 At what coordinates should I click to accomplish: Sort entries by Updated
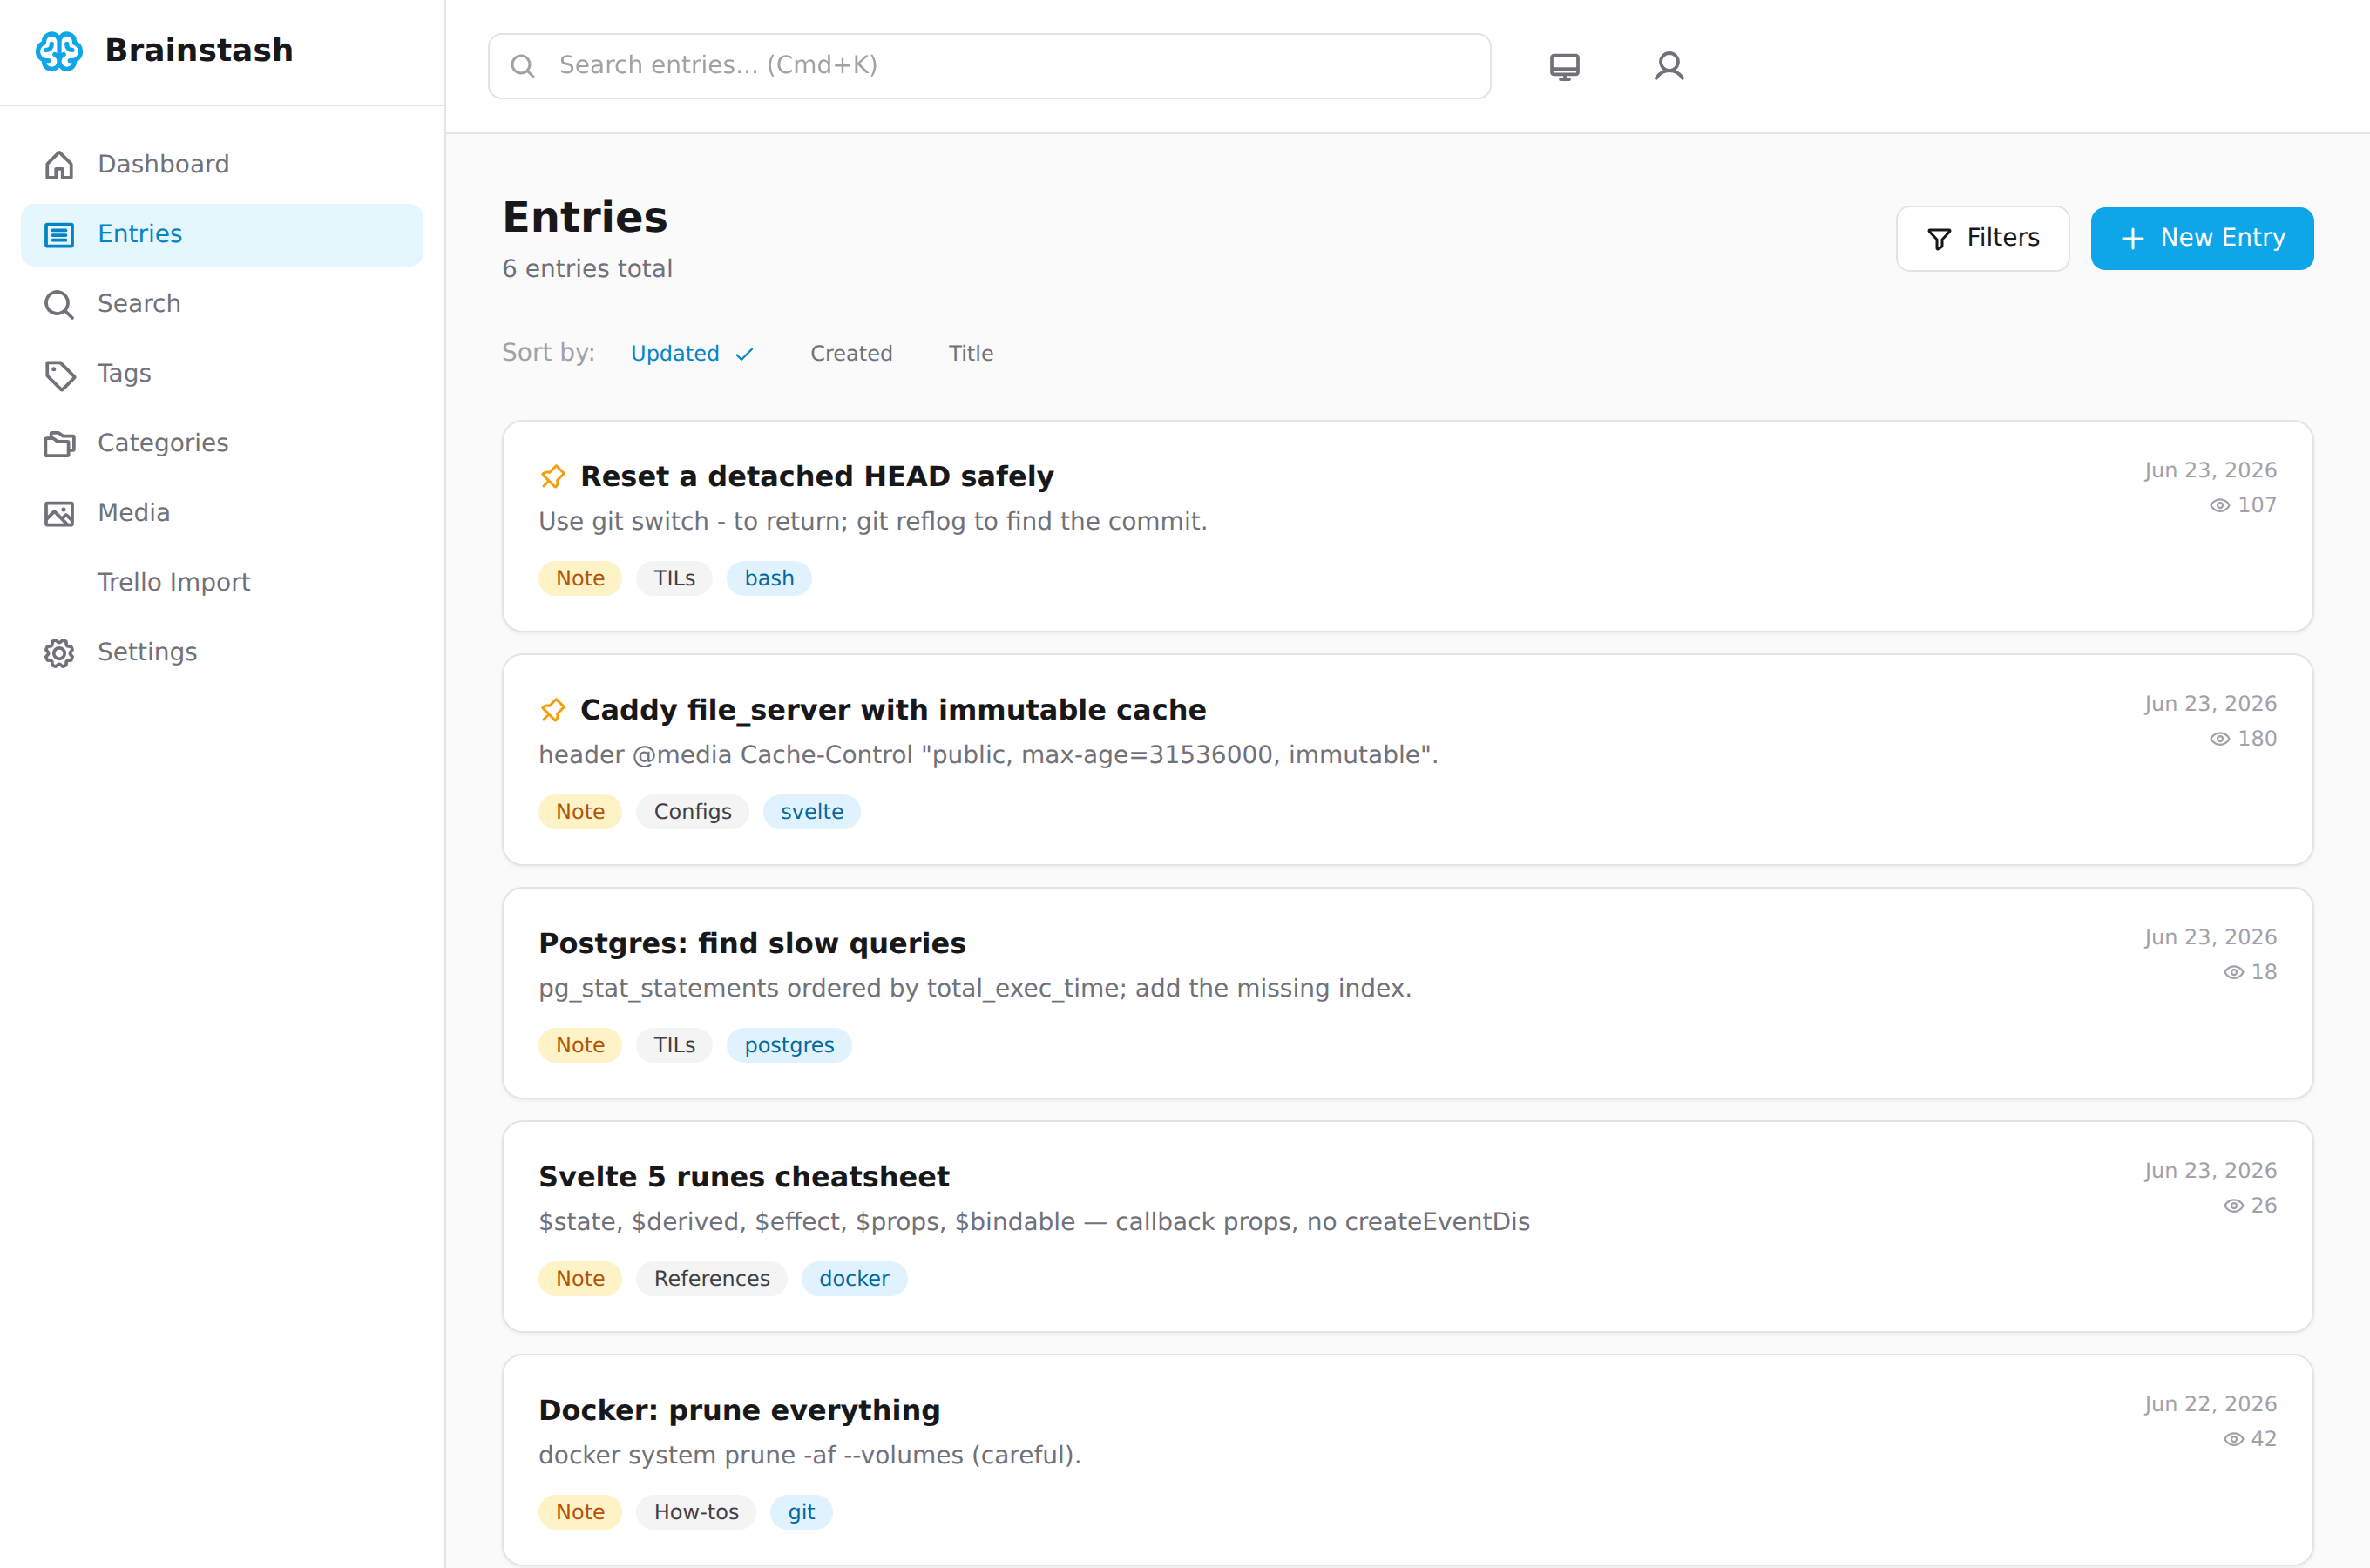click(692, 354)
